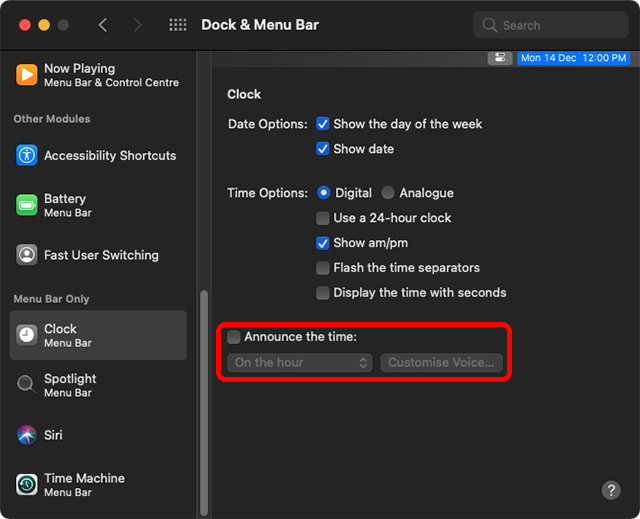Show all preferences grid icon
The image size is (640, 519).
tap(178, 25)
